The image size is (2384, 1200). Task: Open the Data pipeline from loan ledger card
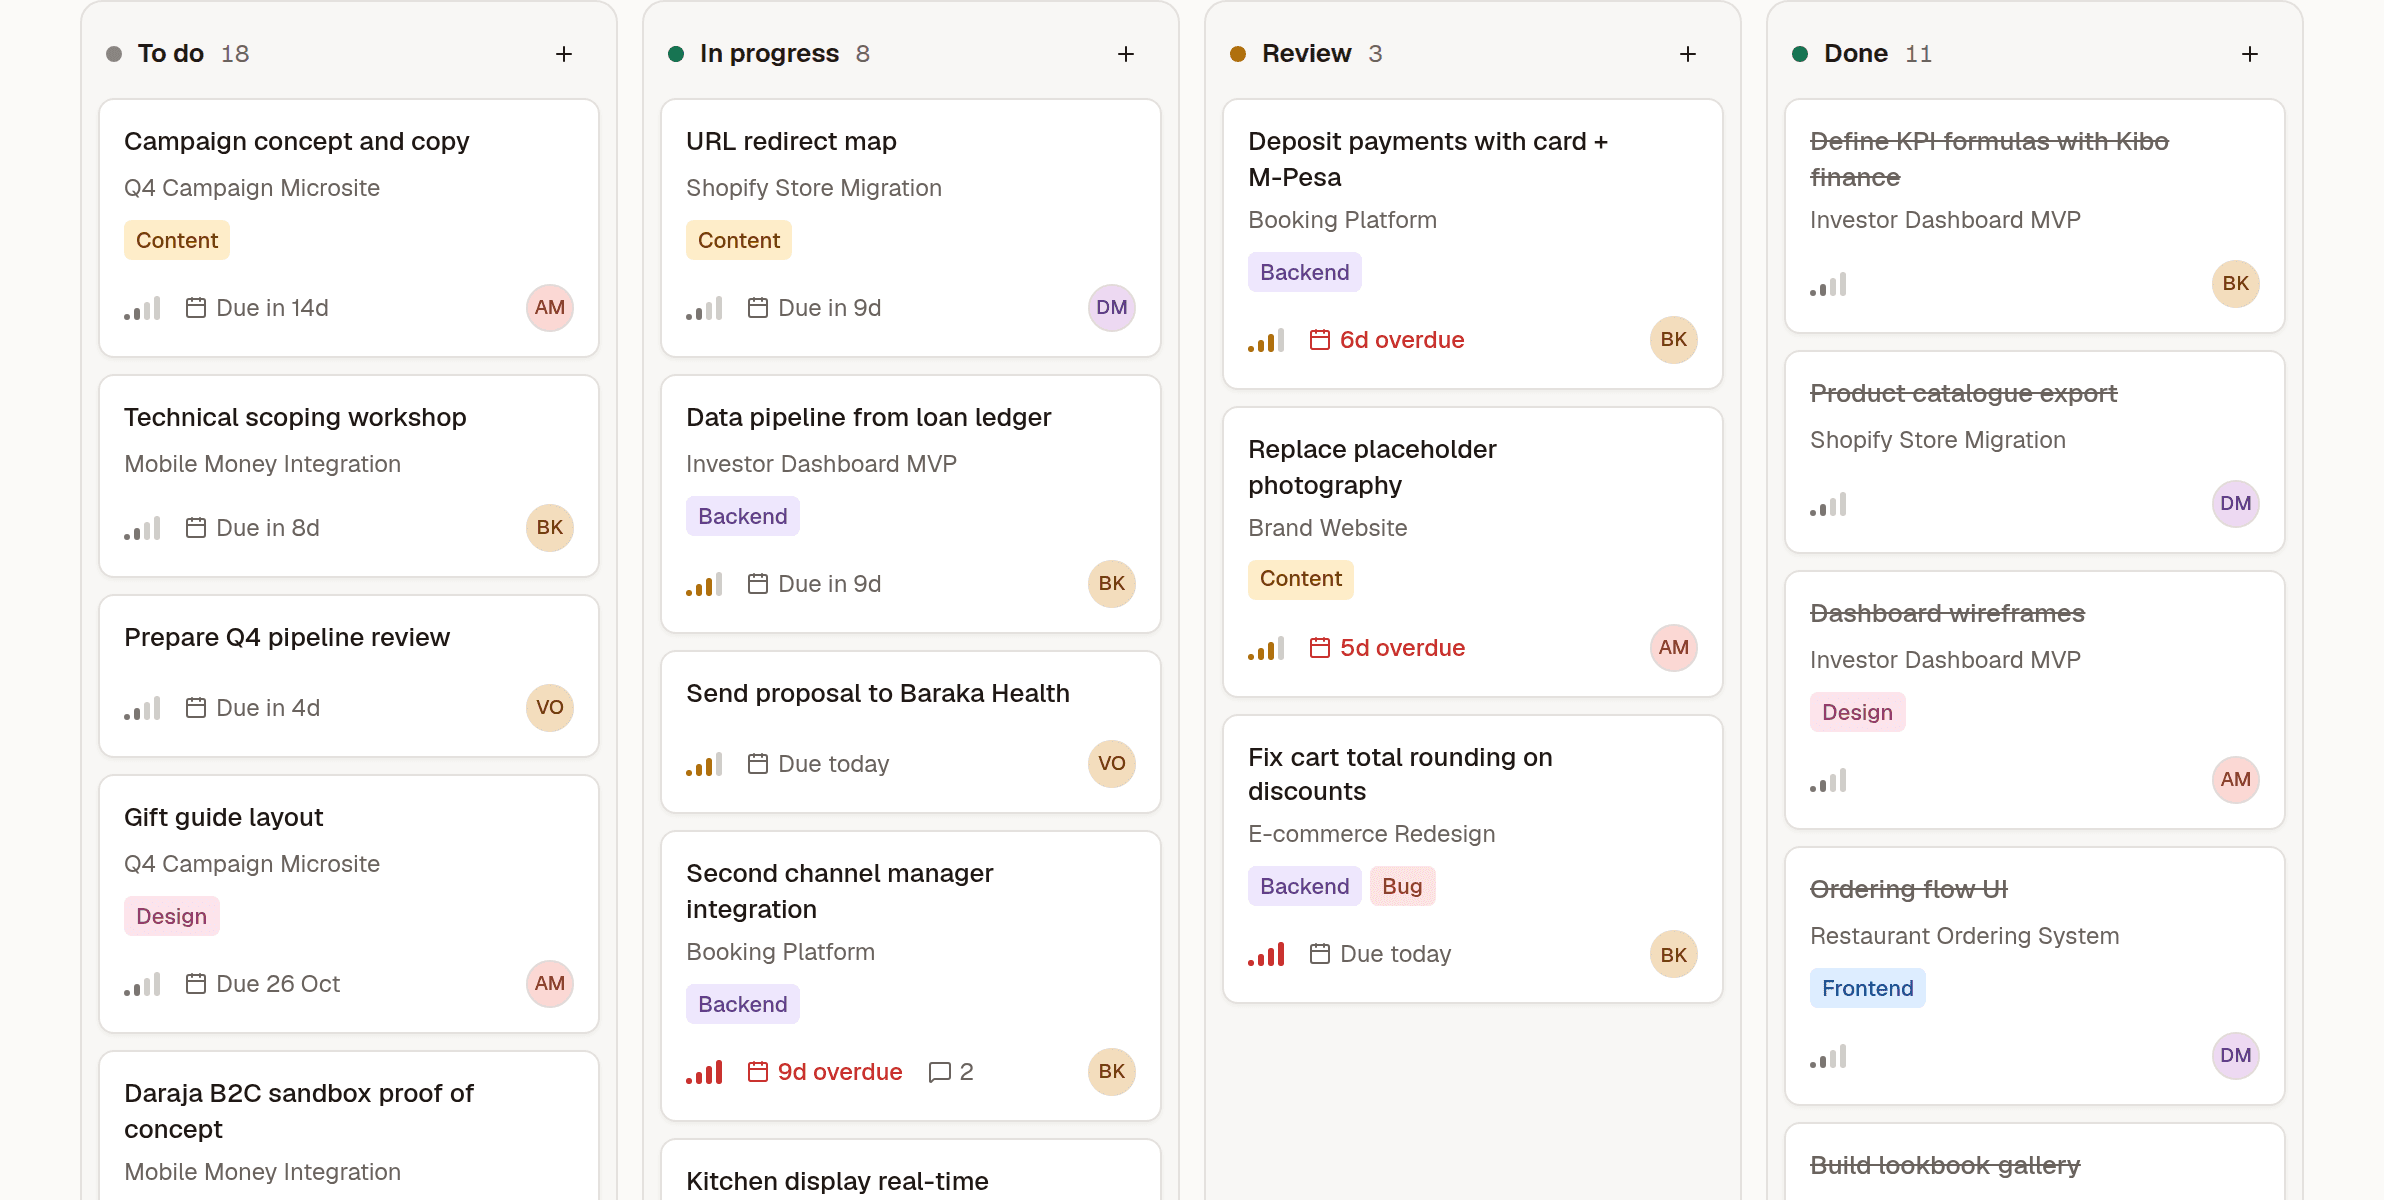(911, 504)
